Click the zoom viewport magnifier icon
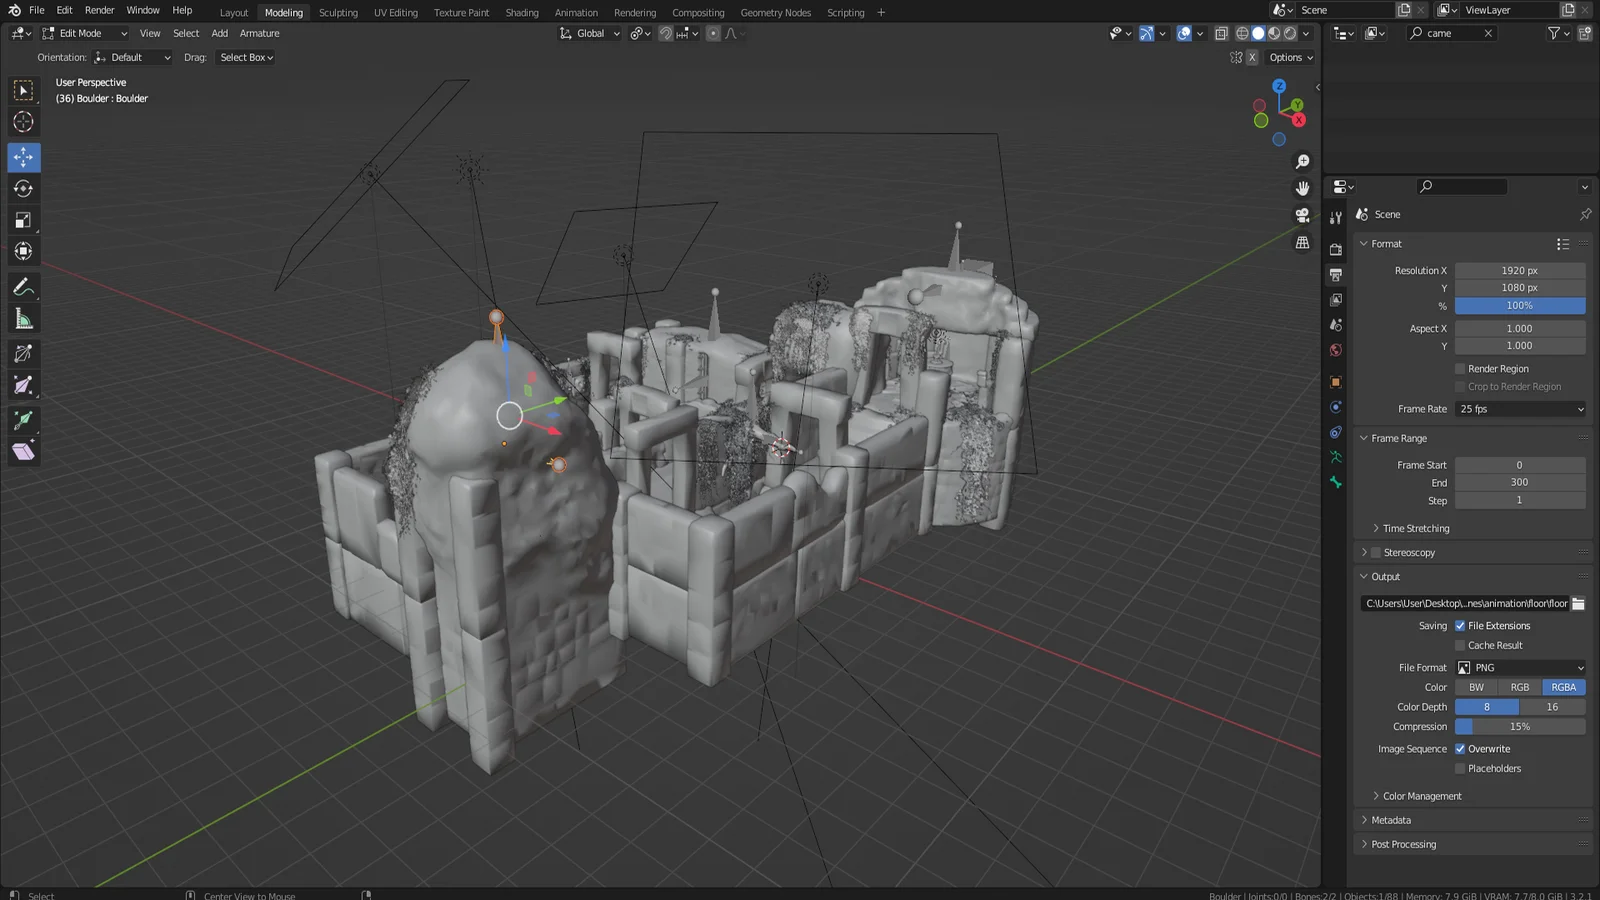Viewport: 1600px width, 900px height. (x=1302, y=162)
